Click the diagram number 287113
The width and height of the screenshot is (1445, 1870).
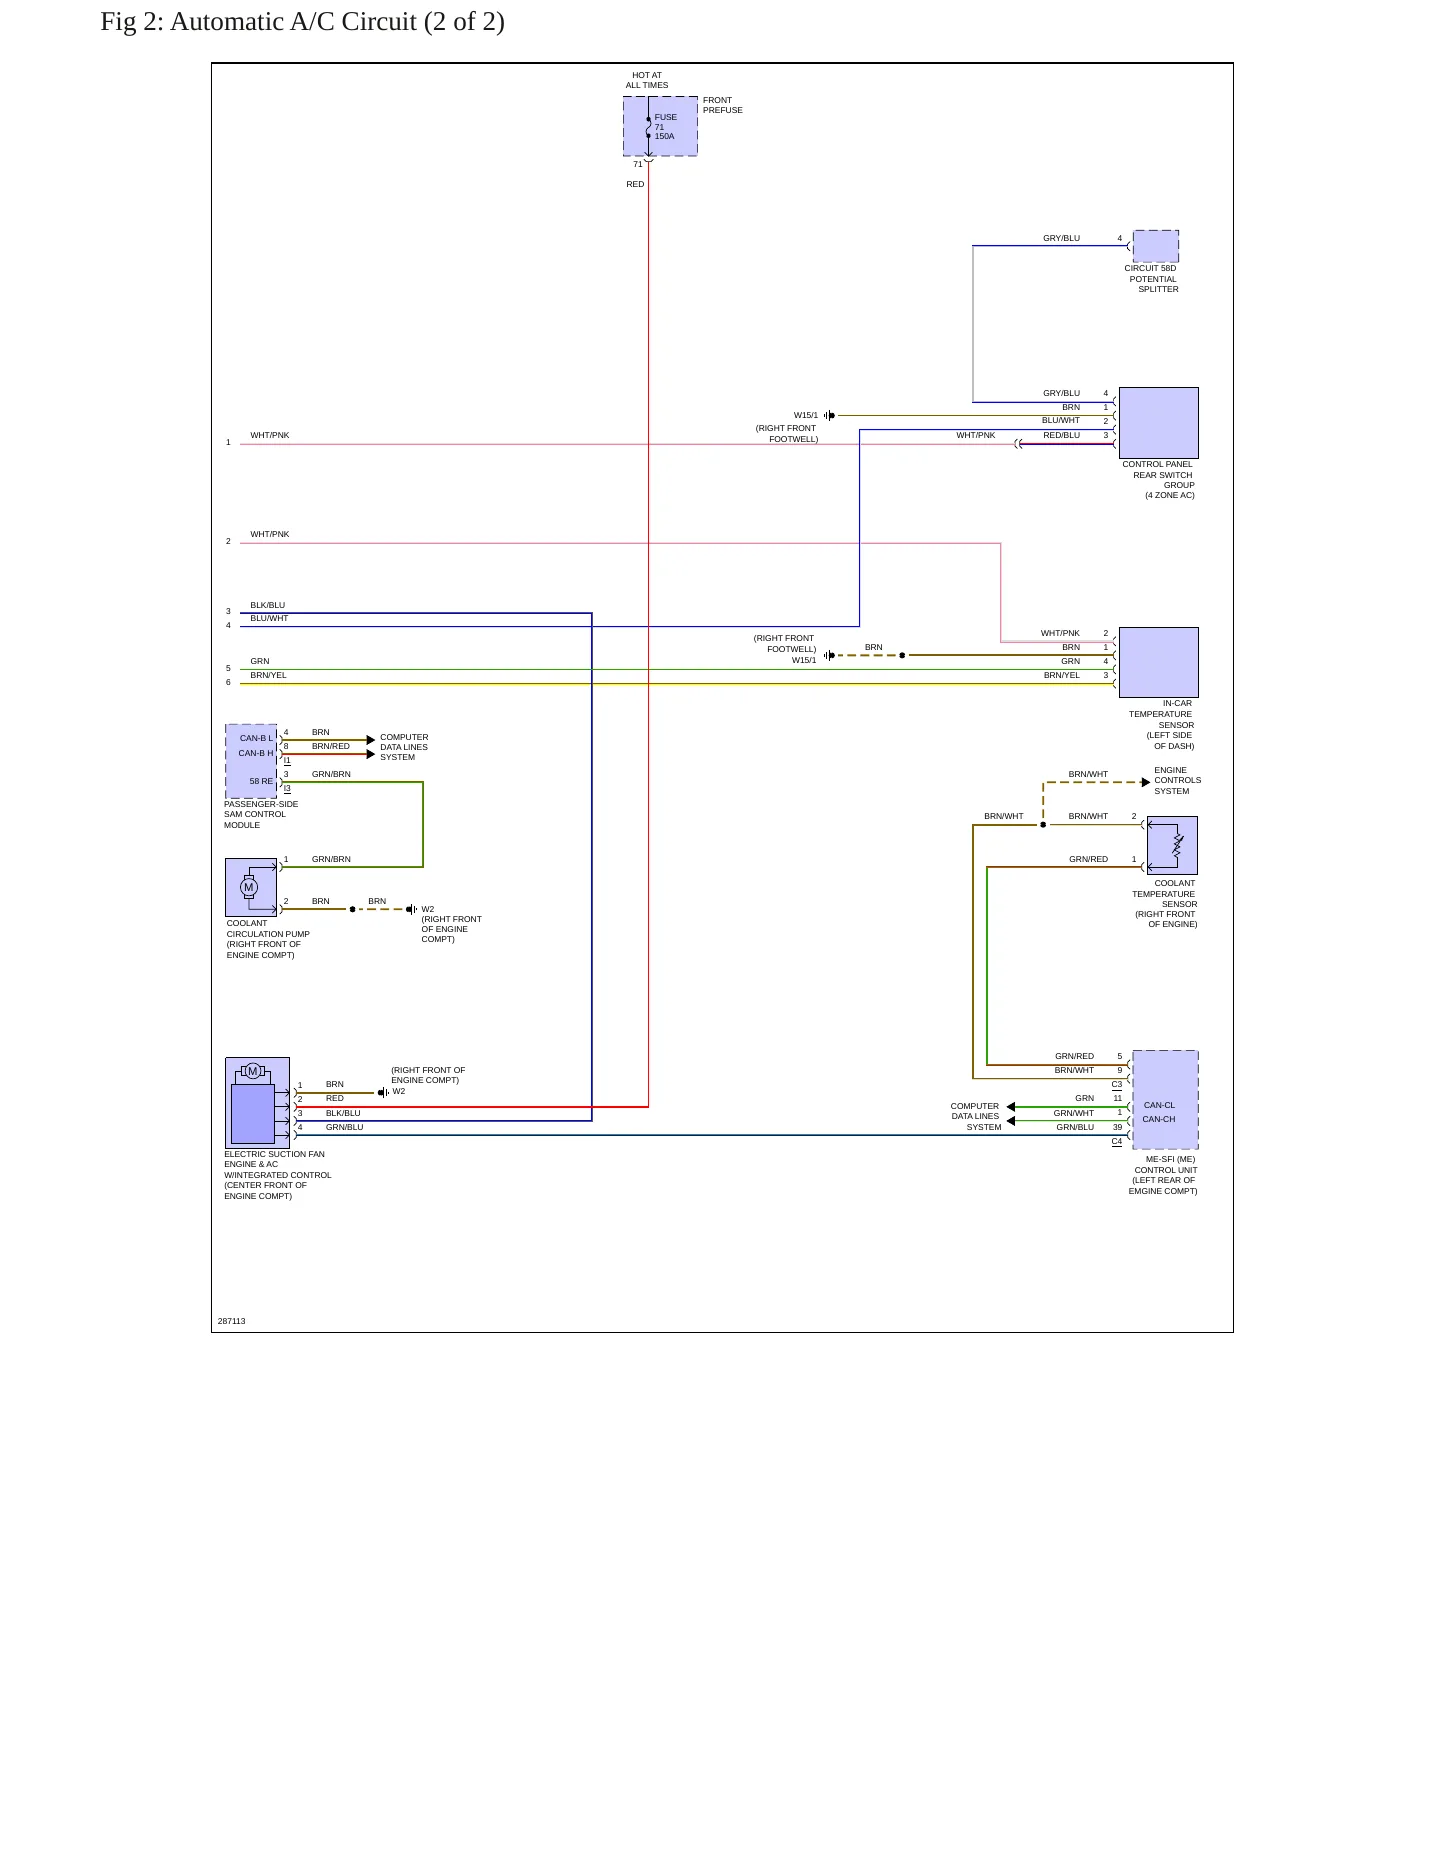click(x=231, y=1321)
